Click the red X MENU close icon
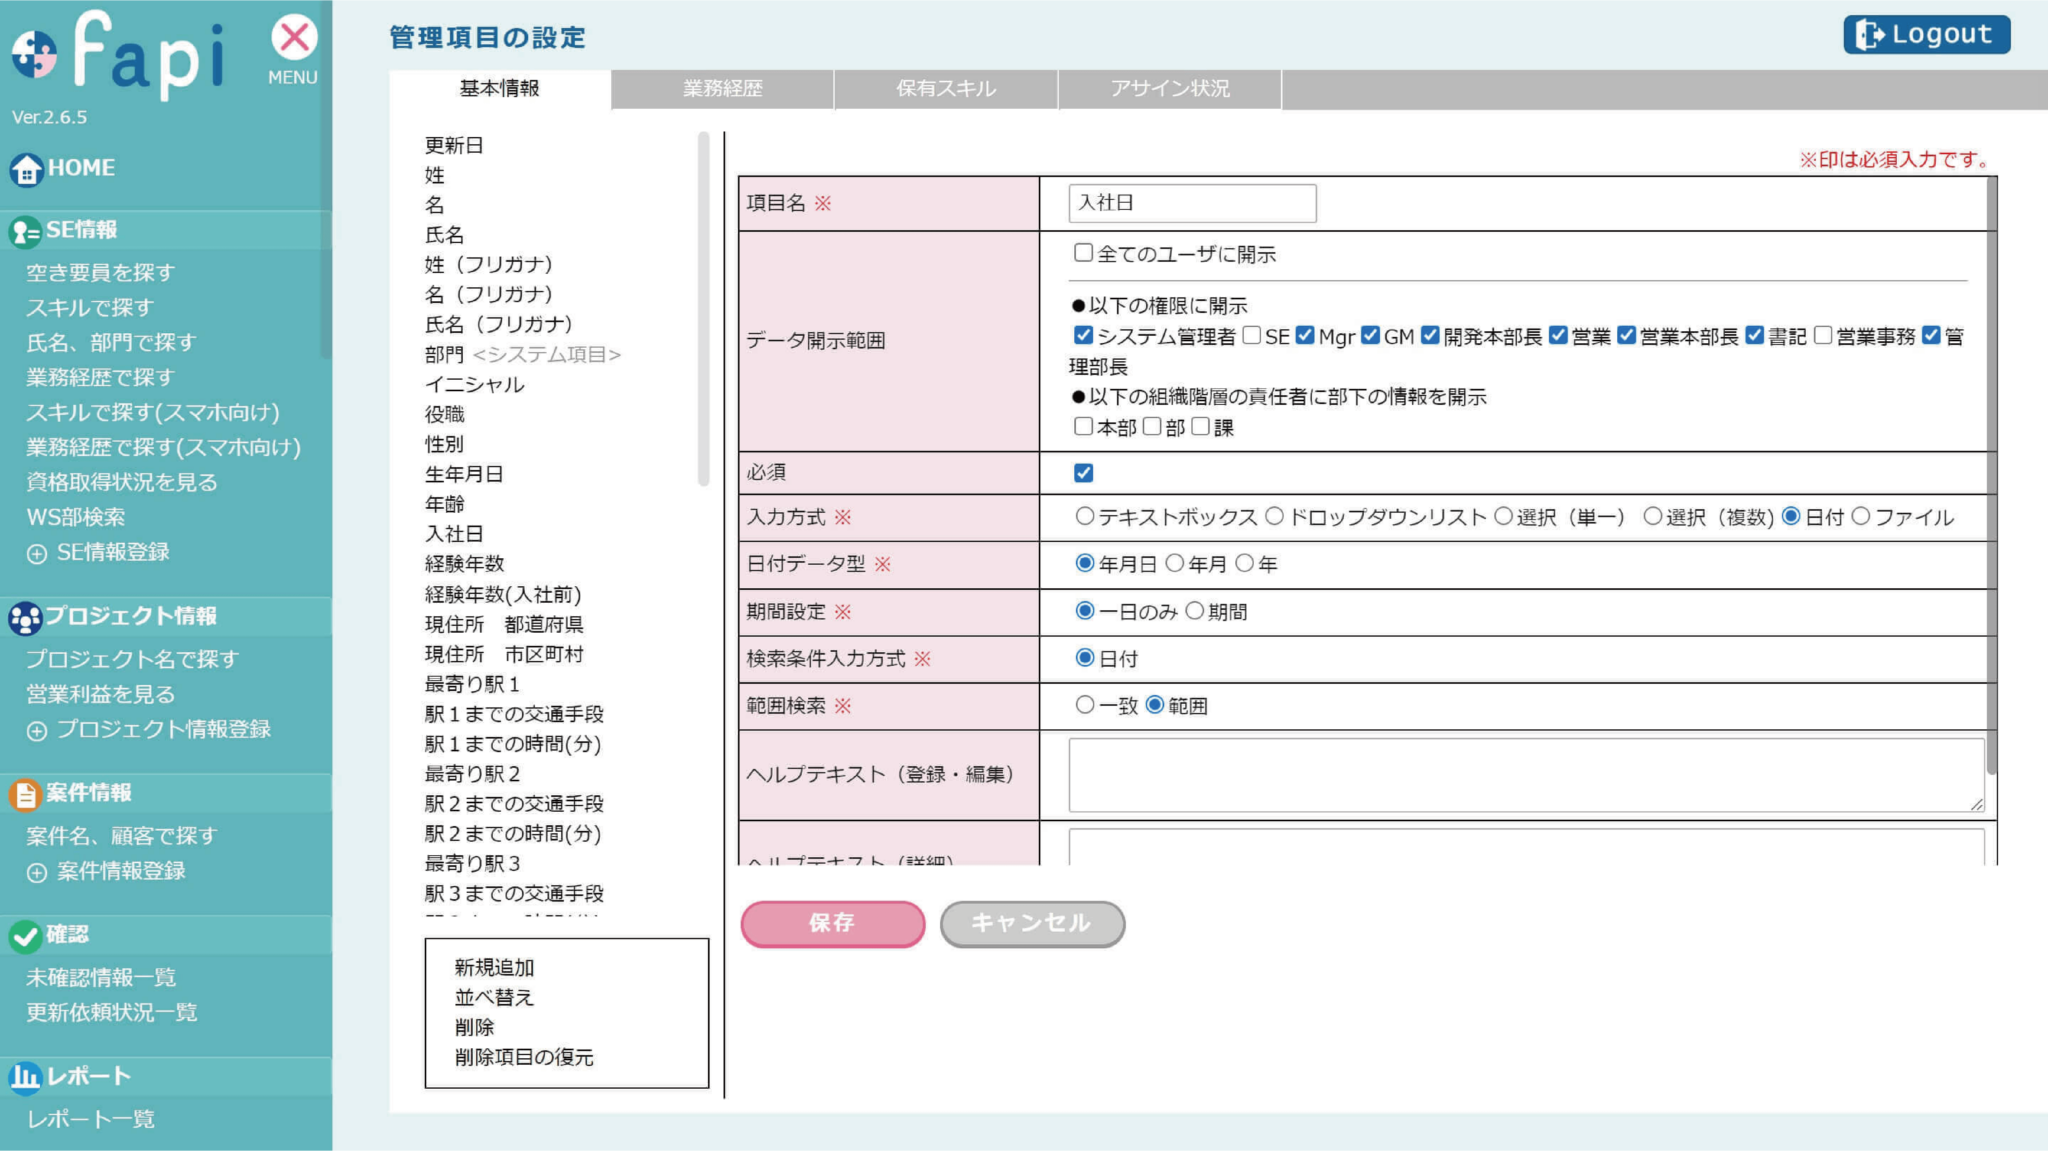This screenshot has height=1151, width=2048. 294,39
